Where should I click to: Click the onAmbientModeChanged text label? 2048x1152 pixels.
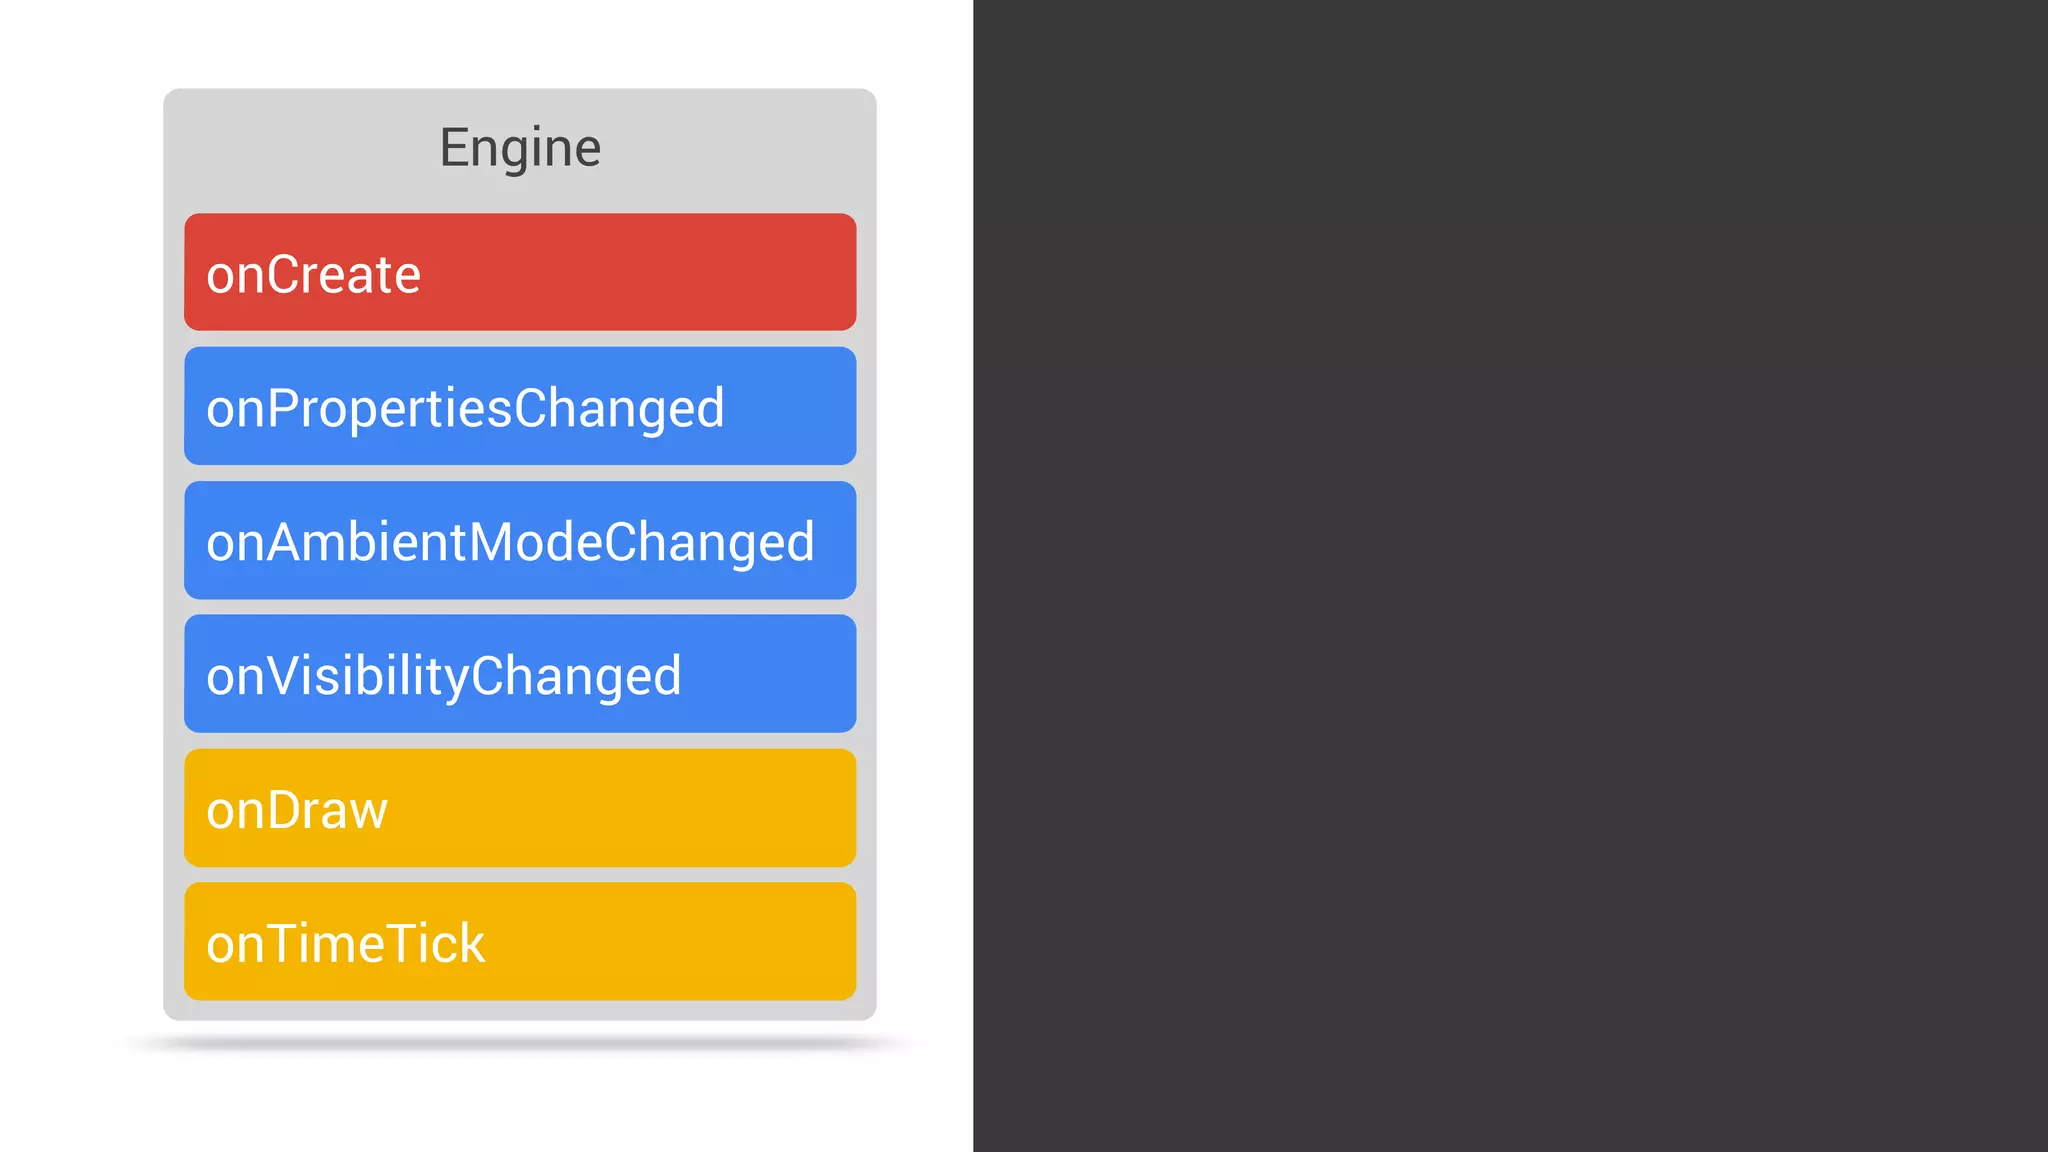pos(510,544)
